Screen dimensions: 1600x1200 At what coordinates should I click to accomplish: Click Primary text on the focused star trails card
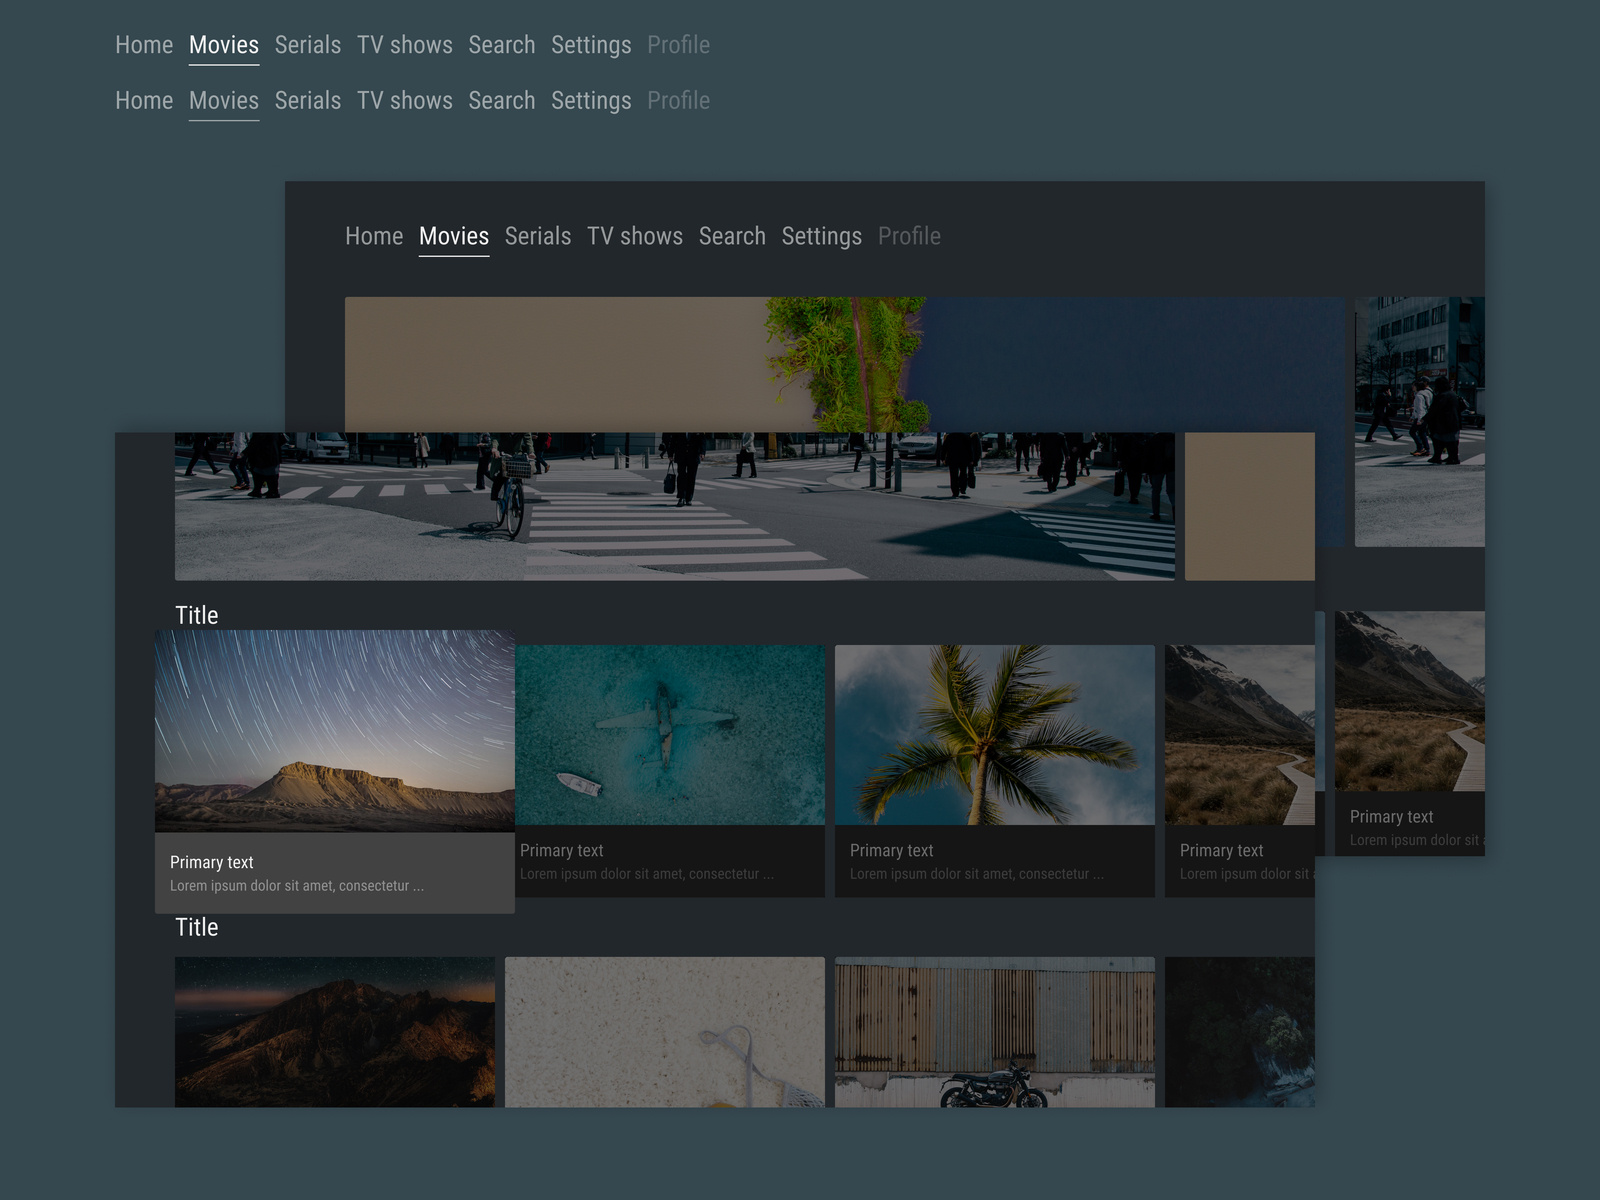(x=211, y=862)
